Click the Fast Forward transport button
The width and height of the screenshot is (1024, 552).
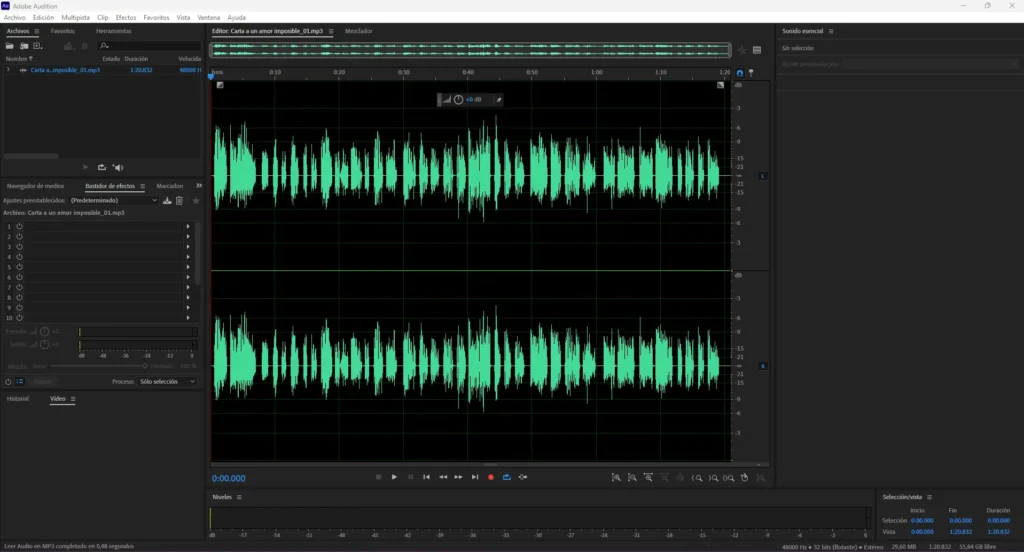458,477
